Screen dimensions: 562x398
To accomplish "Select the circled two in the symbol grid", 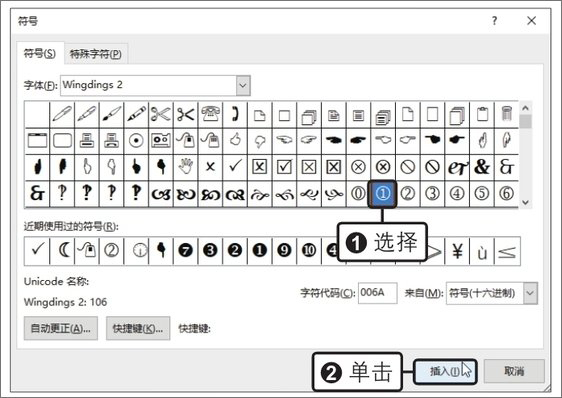I will 408,194.
